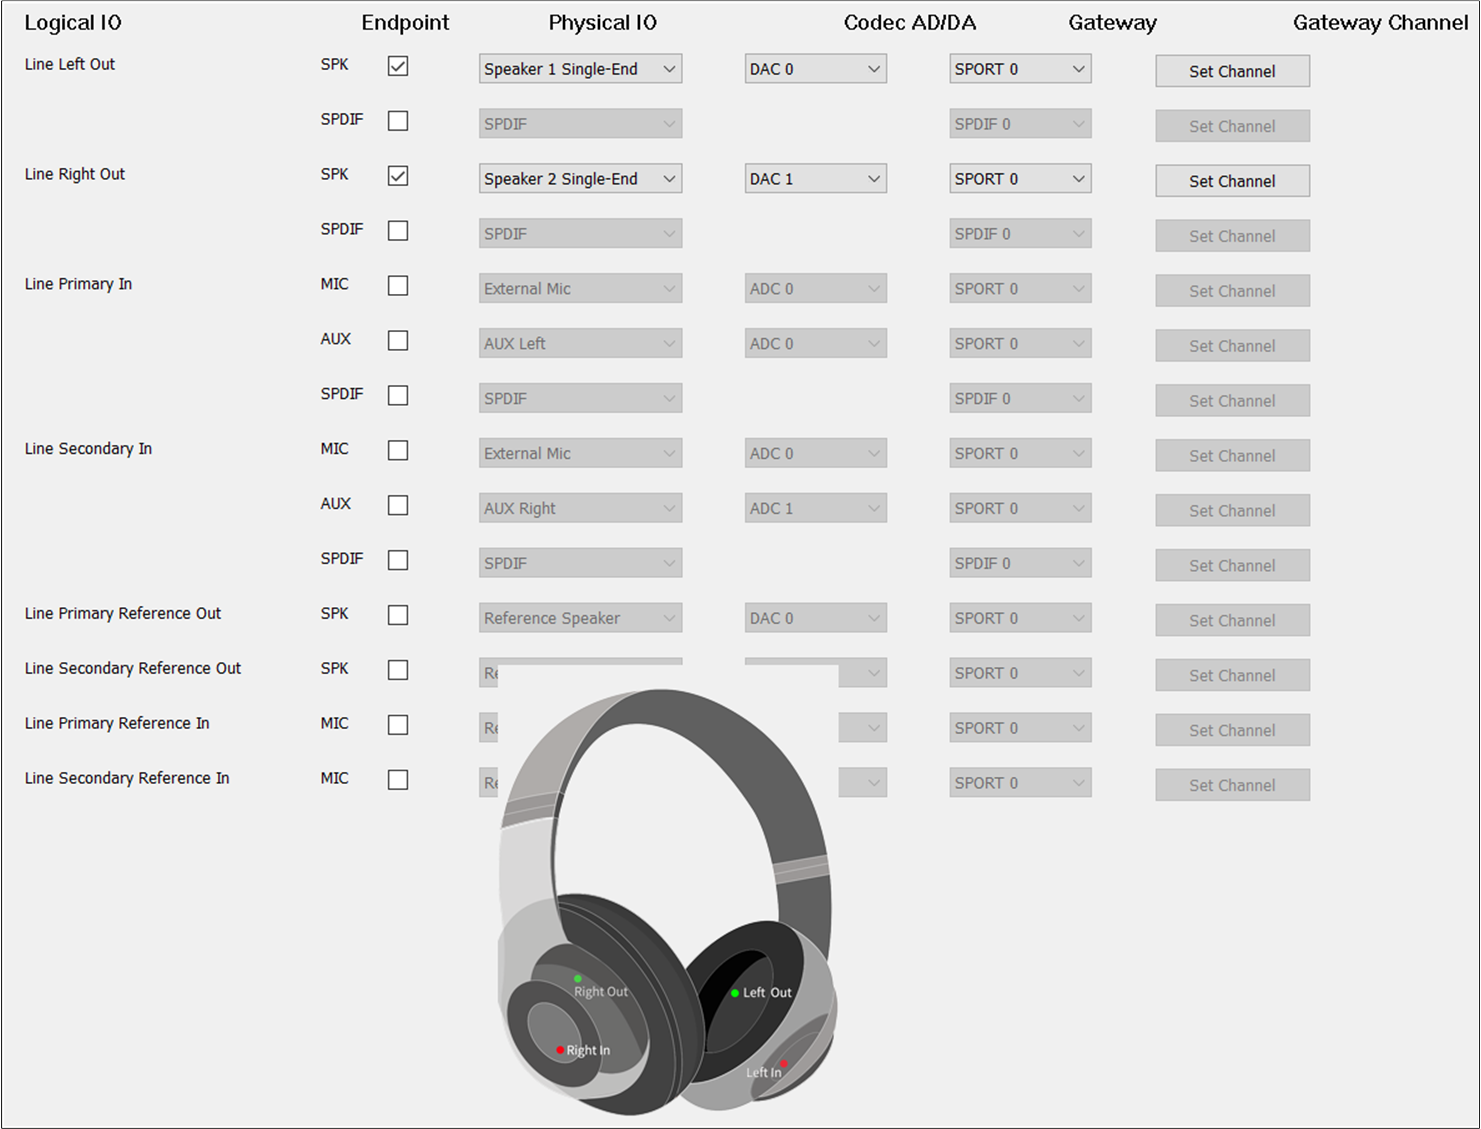Viewport: 1481px width, 1129px height.
Task: Enable AUX endpoint for Line Primary In
Action: click(398, 341)
